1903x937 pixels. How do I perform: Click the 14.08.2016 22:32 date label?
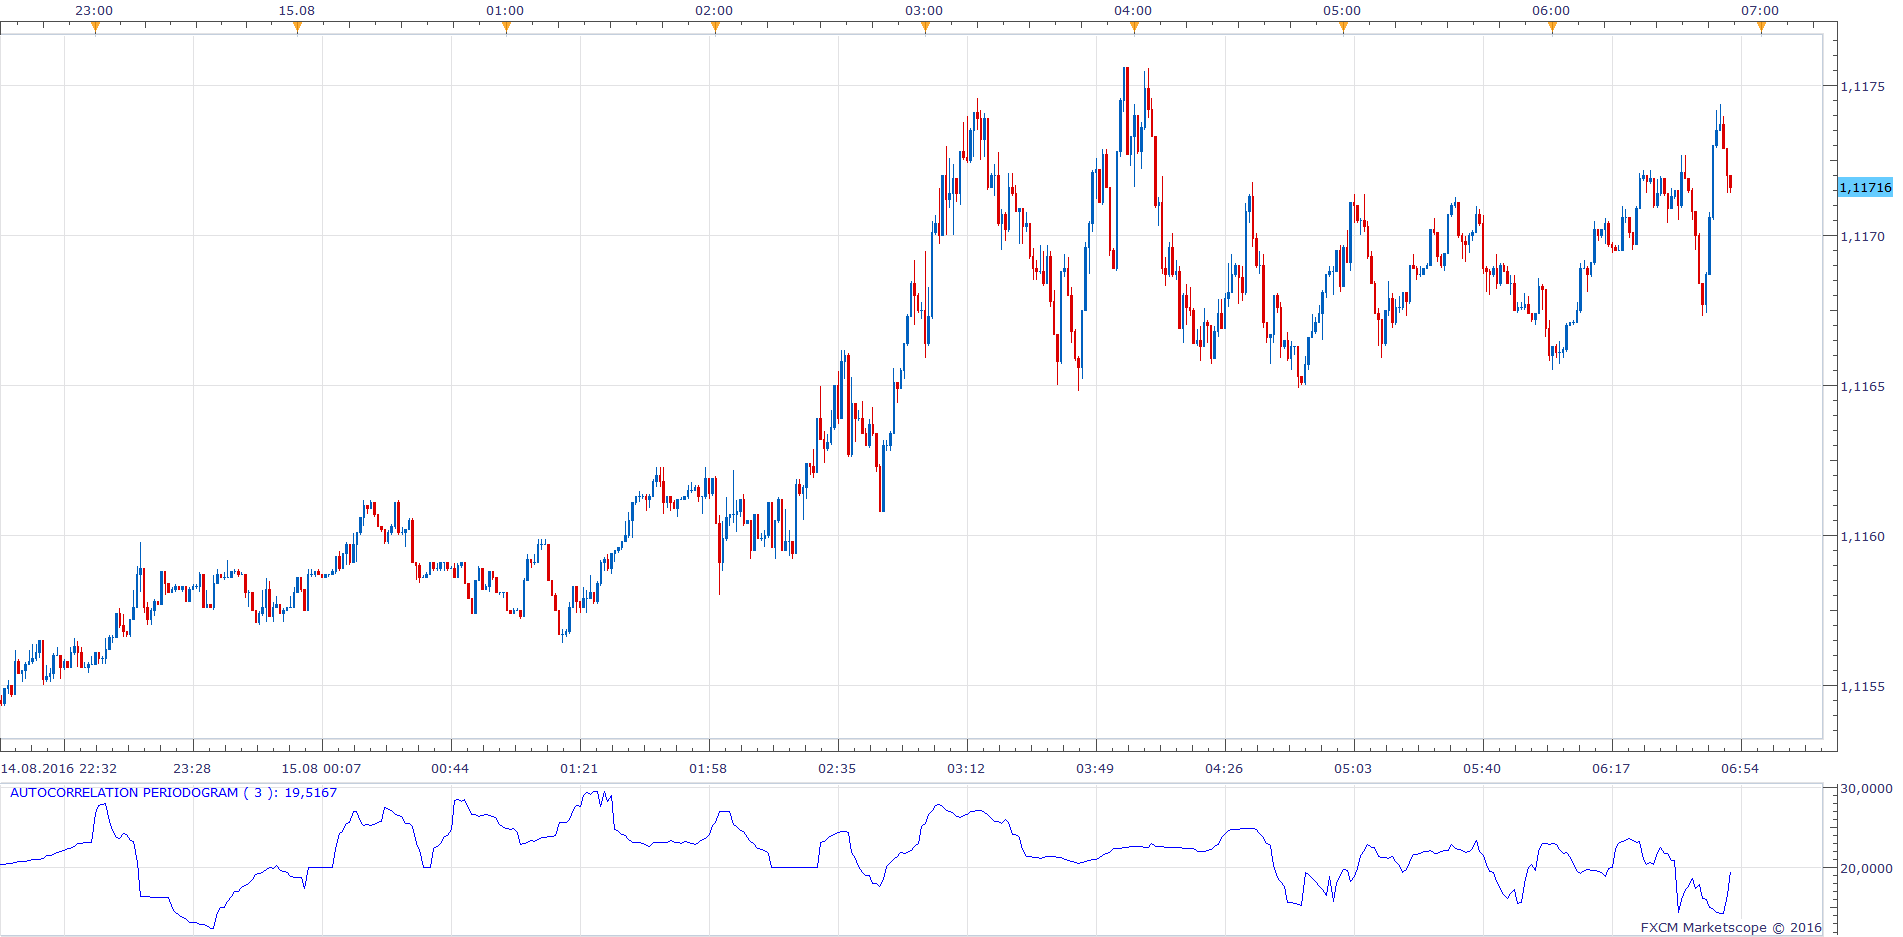[x=59, y=768]
